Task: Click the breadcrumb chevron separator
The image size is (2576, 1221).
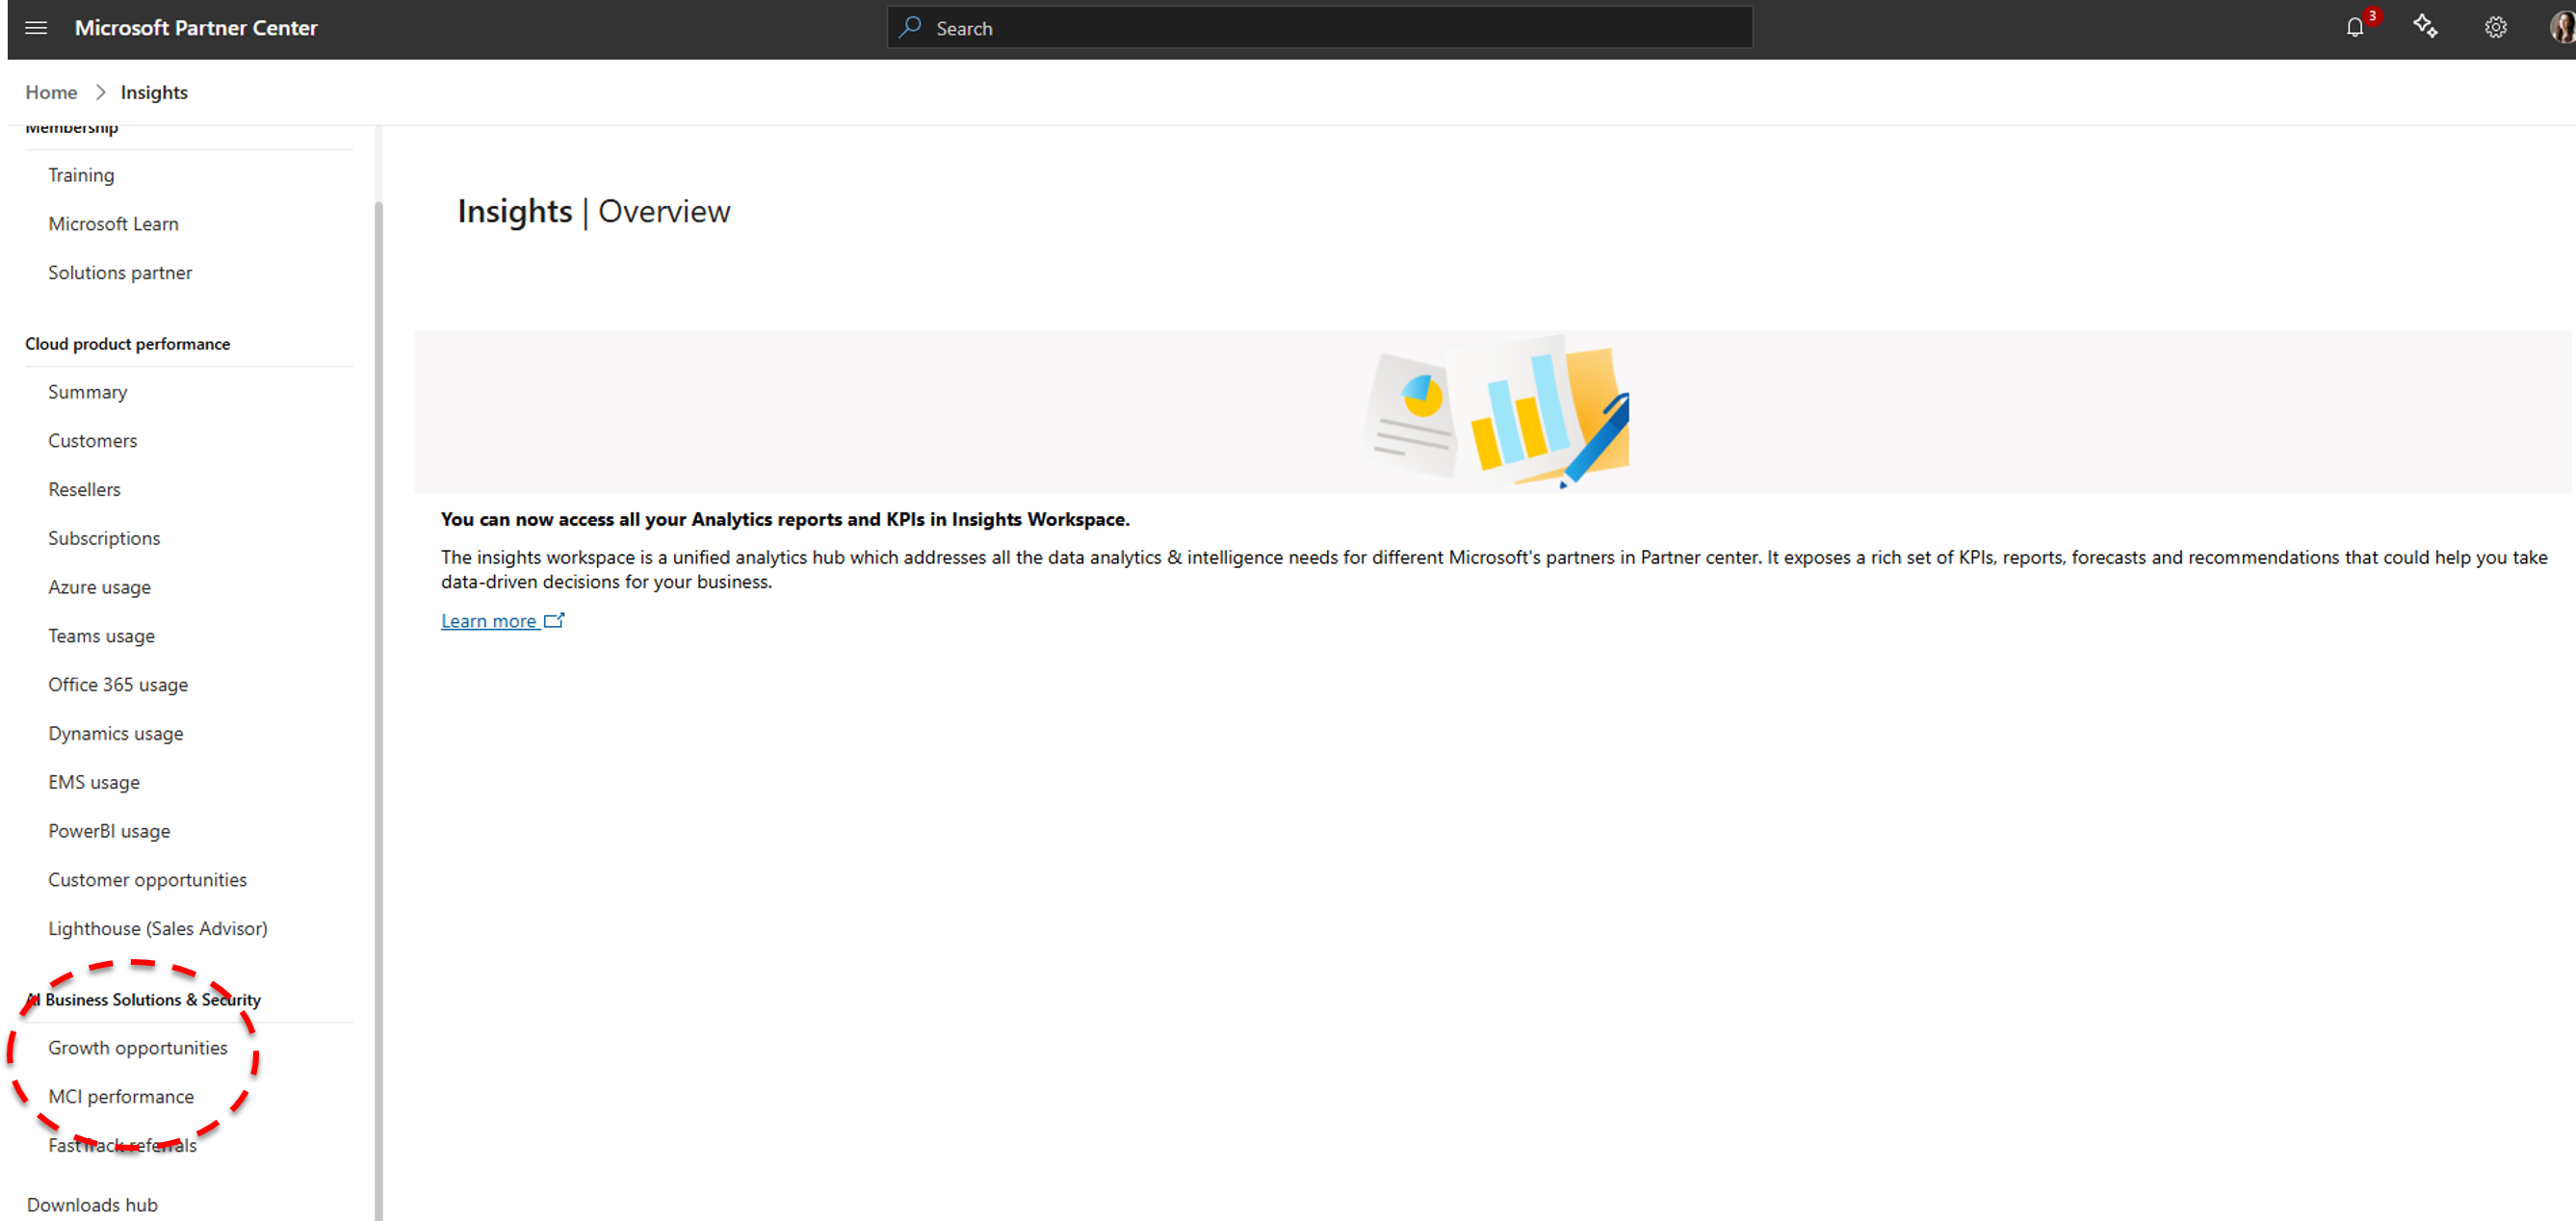Action: [100, 92]
